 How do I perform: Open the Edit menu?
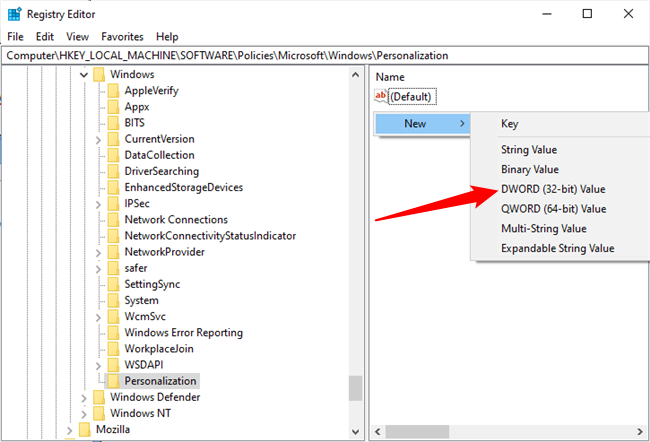click(x=45, y=36)
